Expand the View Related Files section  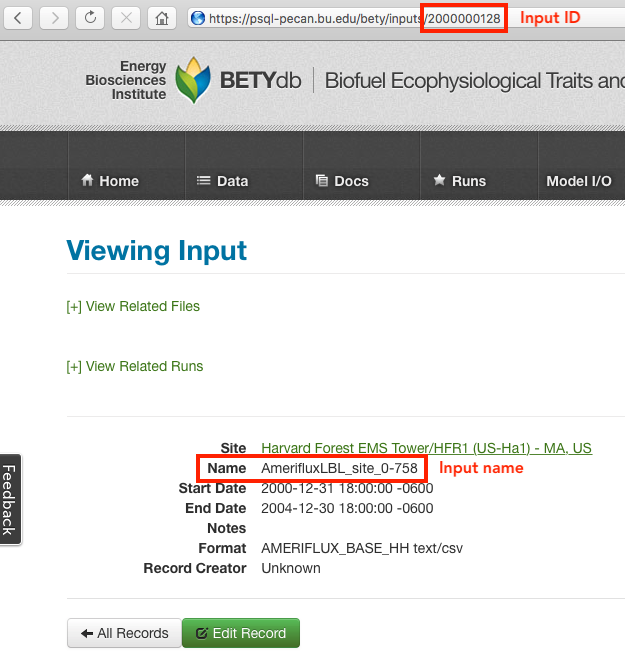tap(133, 306)
